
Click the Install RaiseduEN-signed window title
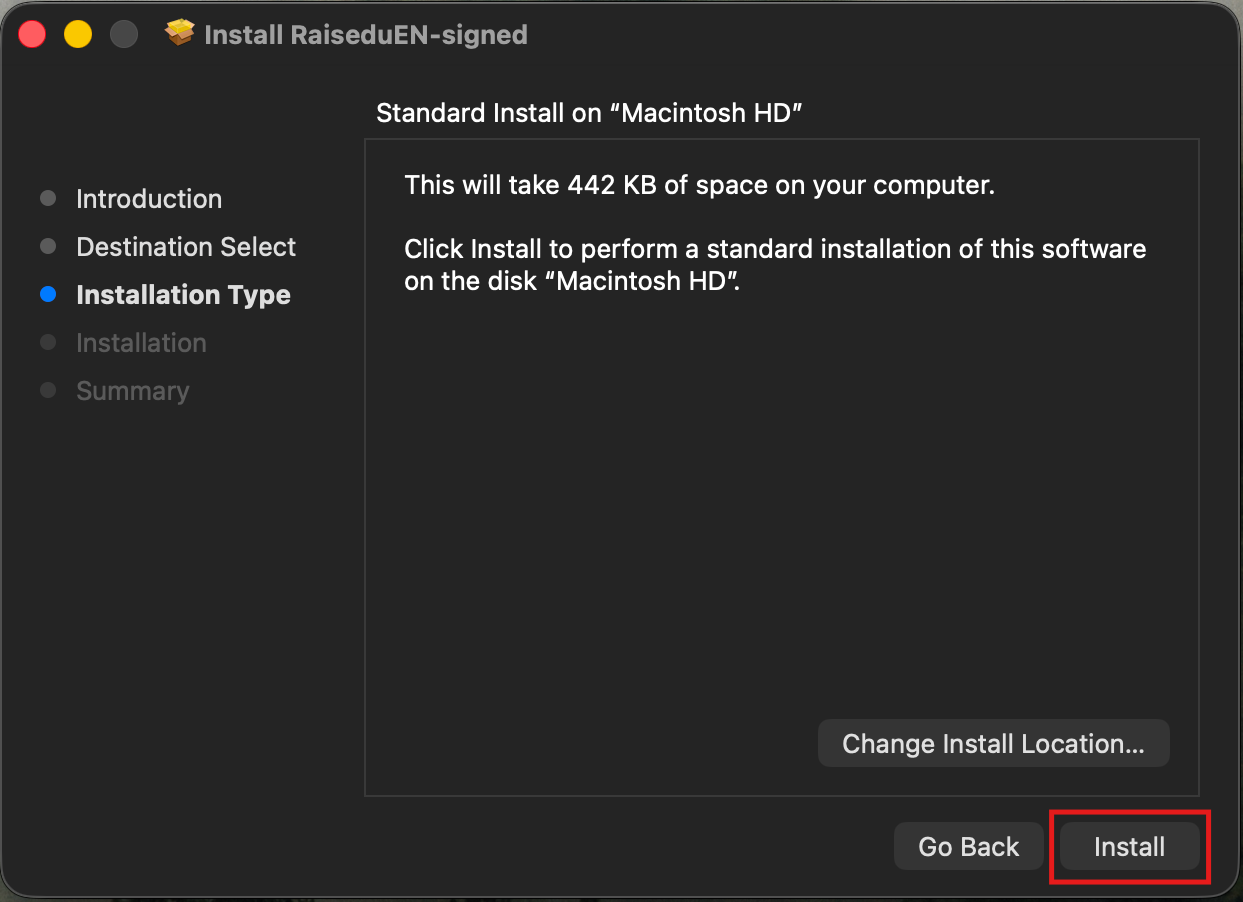(365, 35)
